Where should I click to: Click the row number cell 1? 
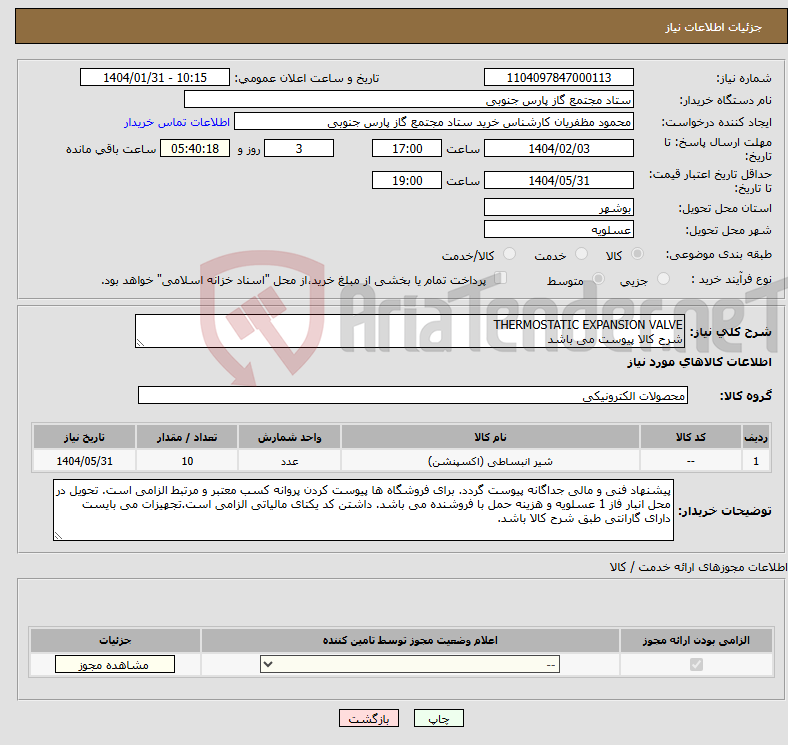(x=756, y=461)
